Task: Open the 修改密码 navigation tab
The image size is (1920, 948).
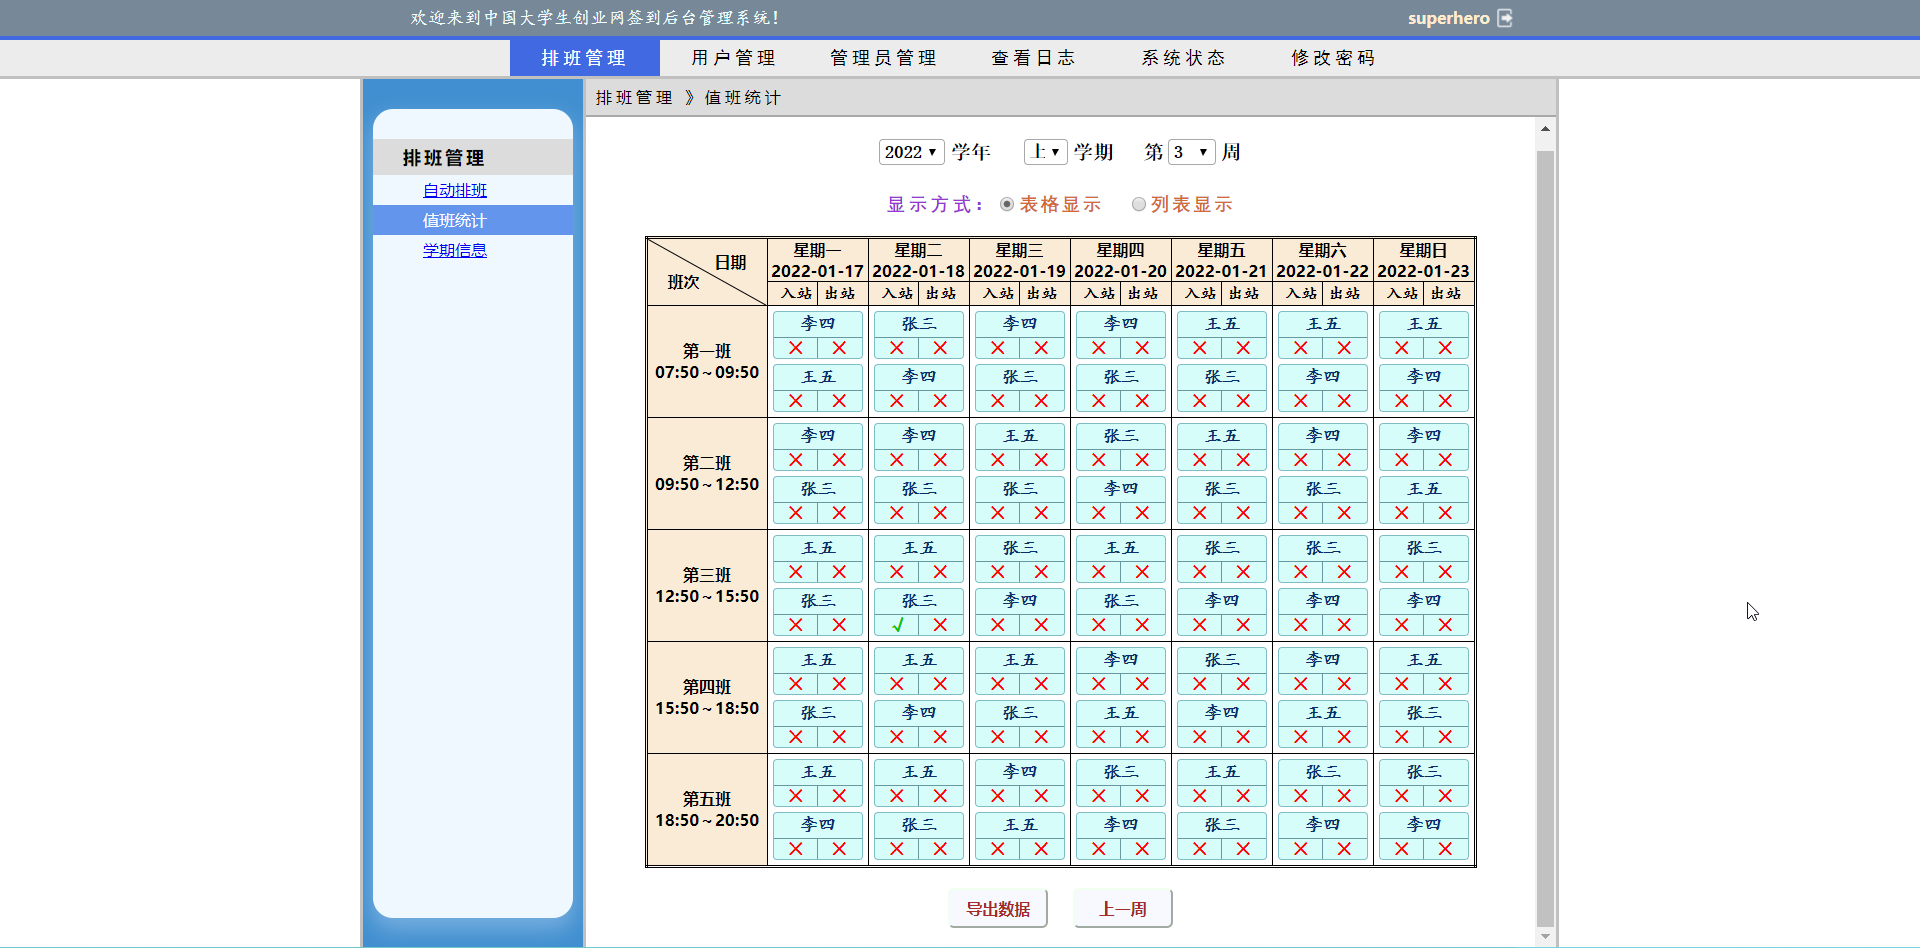Action: coord(1334,58)
